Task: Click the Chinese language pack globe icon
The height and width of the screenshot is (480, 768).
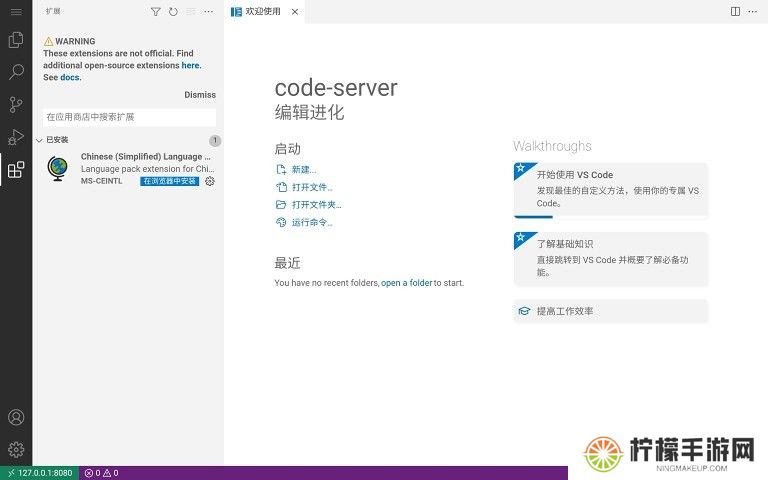Action: point(57,168)
